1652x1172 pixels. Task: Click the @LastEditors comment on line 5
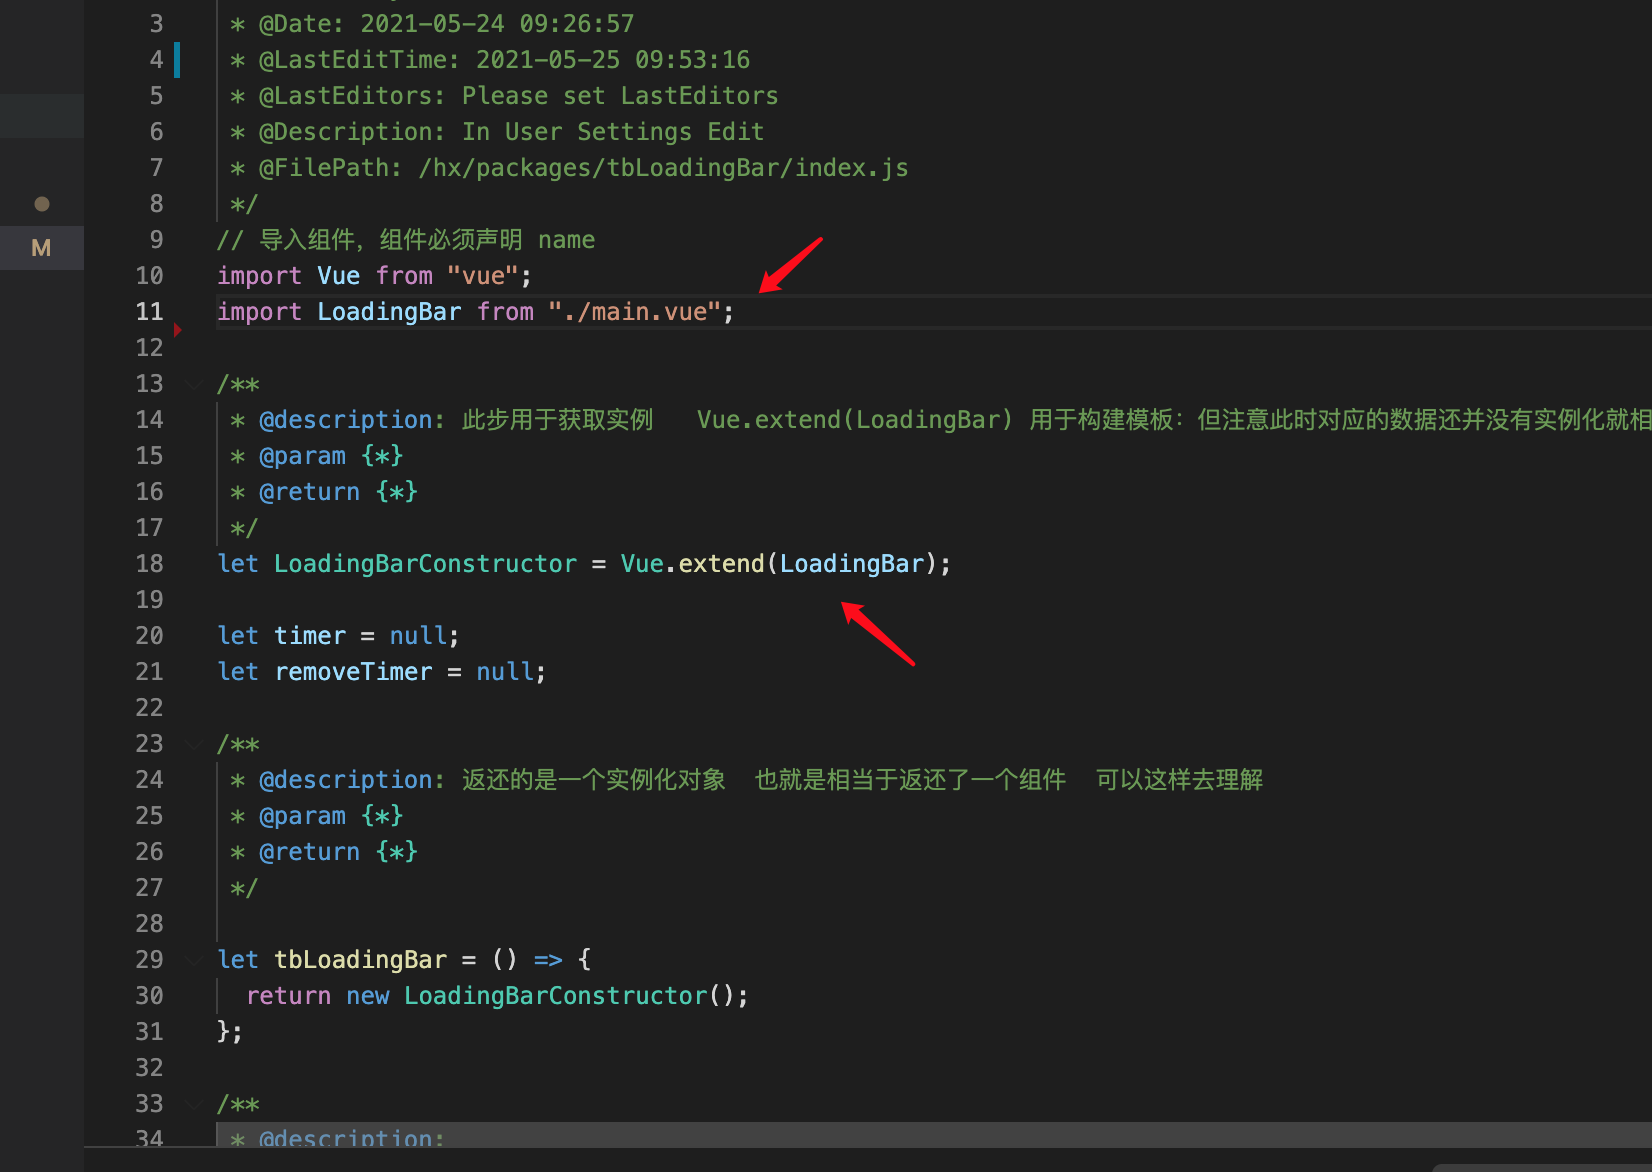pos(504,96)
